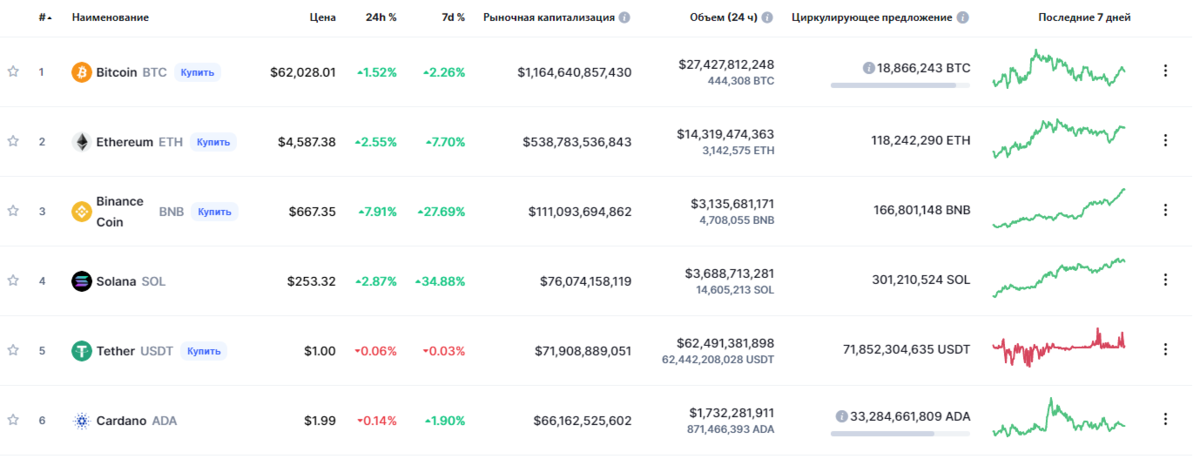The height and width of the screenshot is (459, 1200).
Task: Mark Solana with the watchlist star
Action: 13,281
